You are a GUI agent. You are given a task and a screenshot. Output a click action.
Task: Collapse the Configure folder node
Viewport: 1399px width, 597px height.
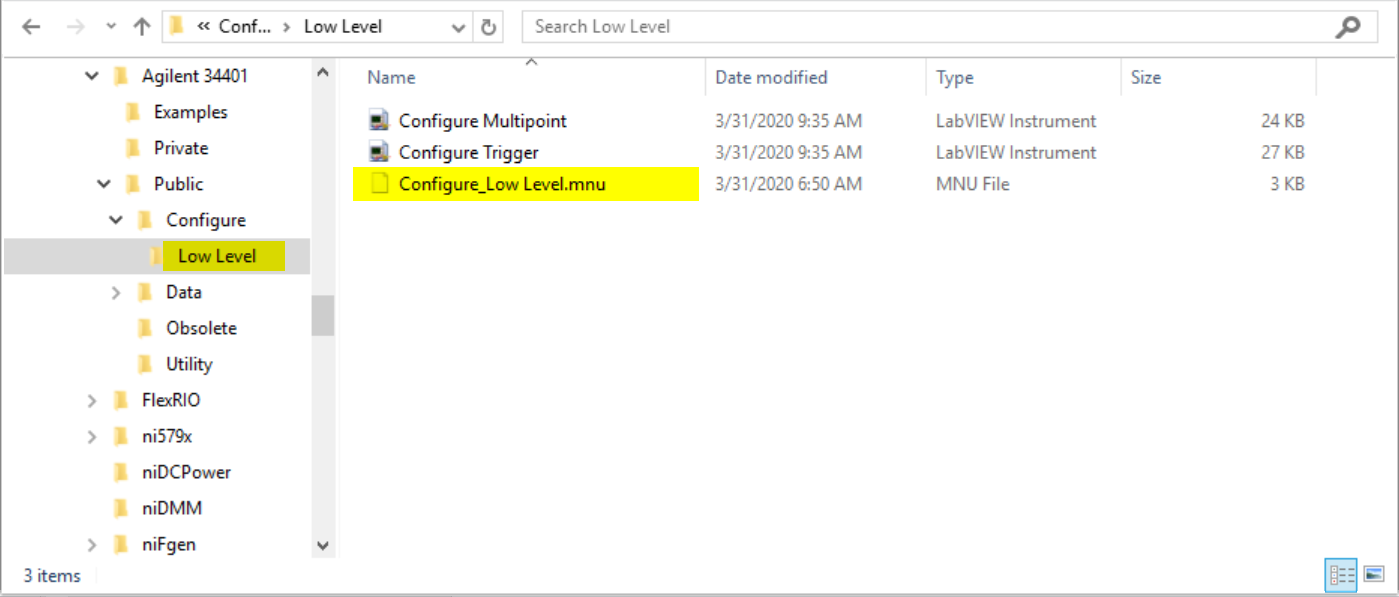(x=116, y=220)
